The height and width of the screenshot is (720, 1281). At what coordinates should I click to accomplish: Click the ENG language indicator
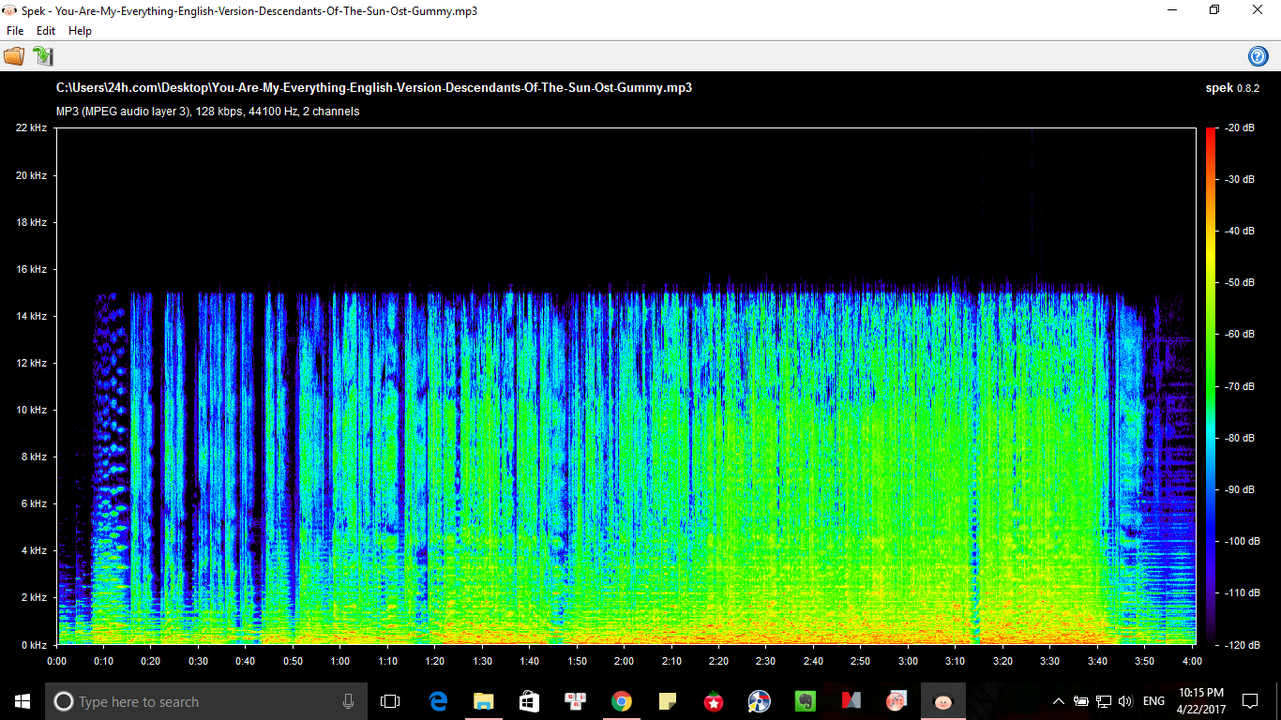(1154, 702)
